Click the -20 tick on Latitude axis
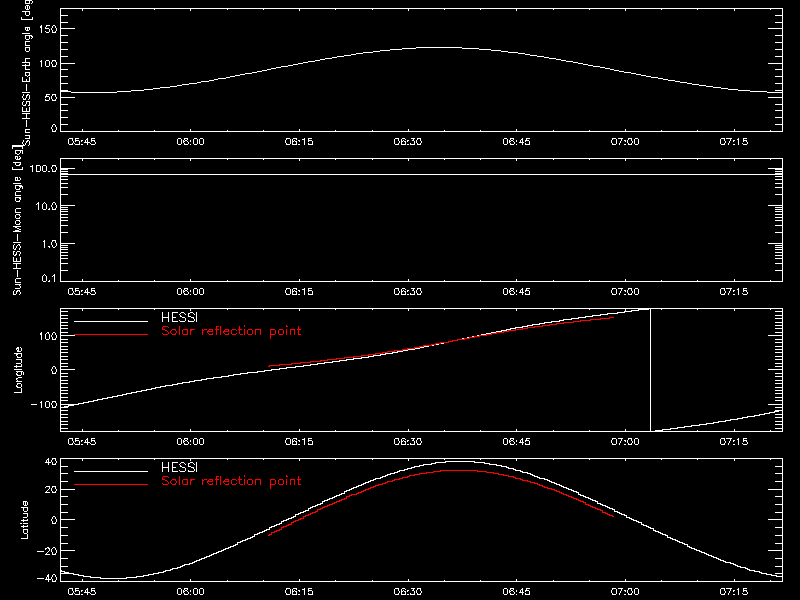 [x=47, y=551]
